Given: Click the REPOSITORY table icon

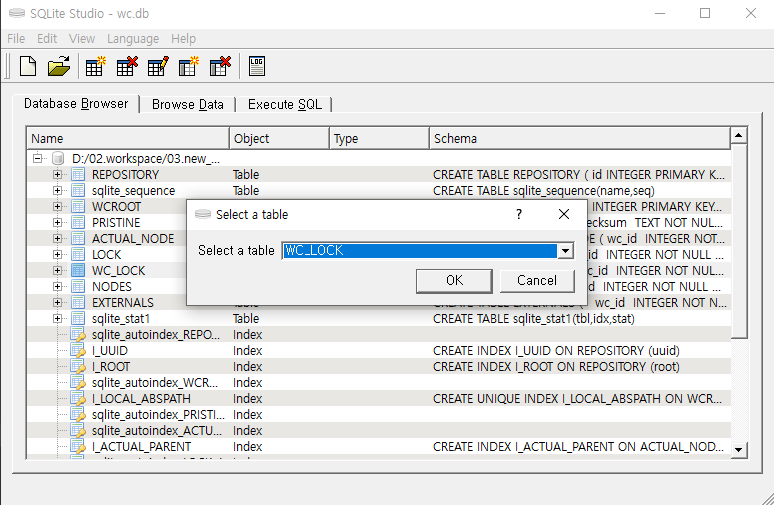Looking at the screenshot, I should (78, 175).
